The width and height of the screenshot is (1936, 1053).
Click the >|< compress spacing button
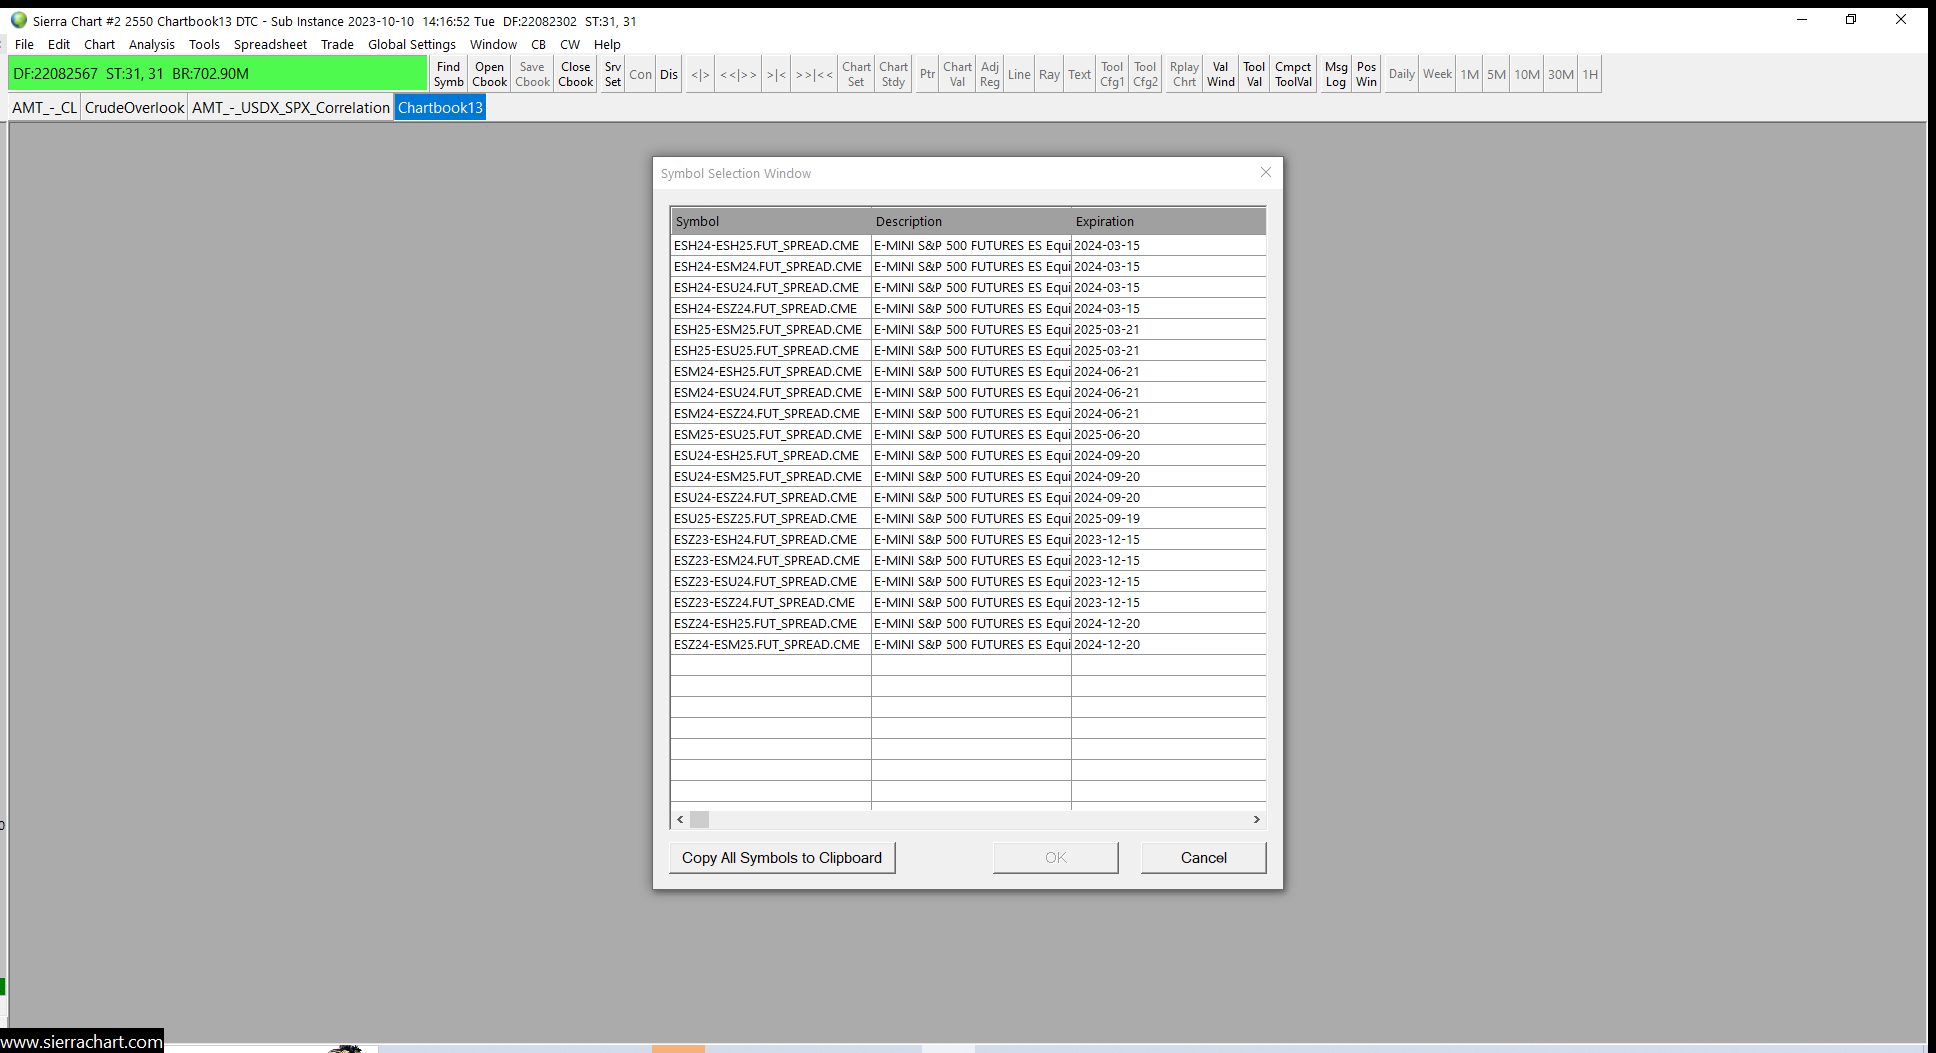[x=776, y=74]
